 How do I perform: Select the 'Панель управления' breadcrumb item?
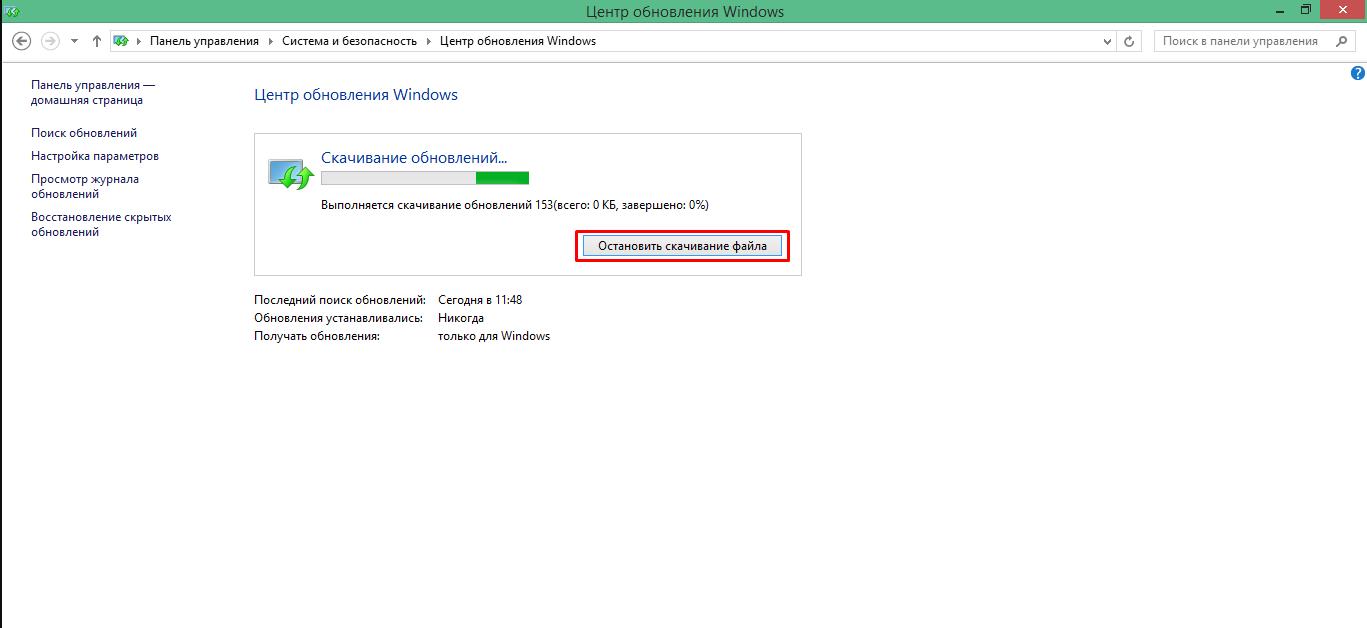point(204,41)
